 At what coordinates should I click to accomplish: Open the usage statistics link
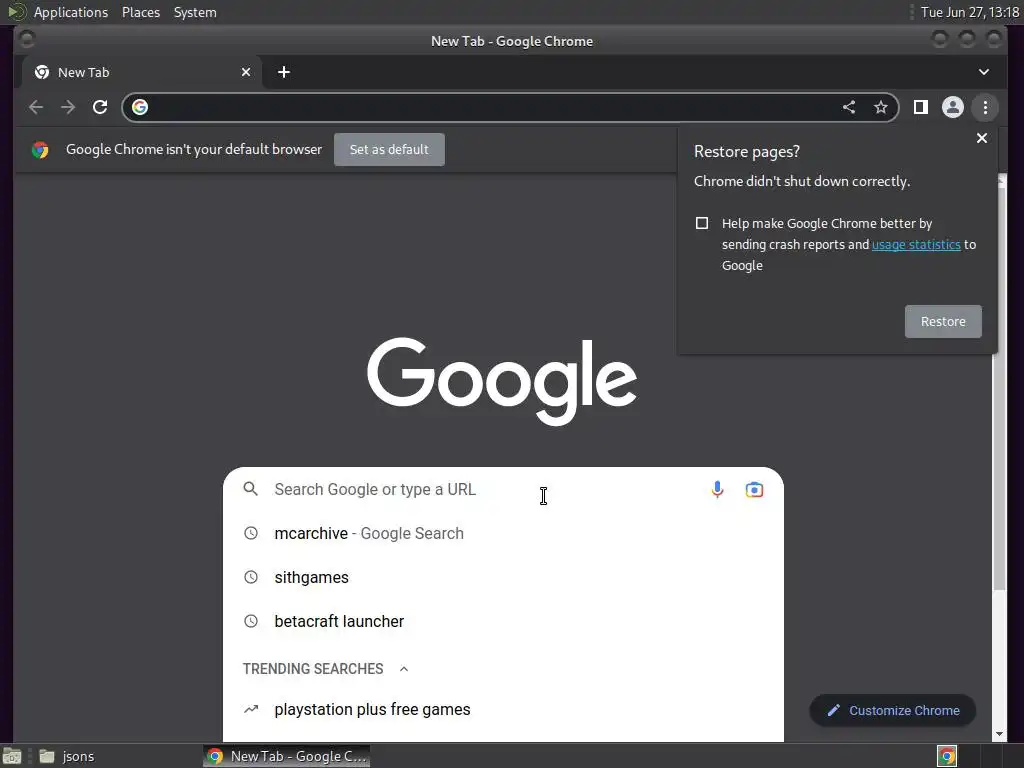[x=916, y=244]
